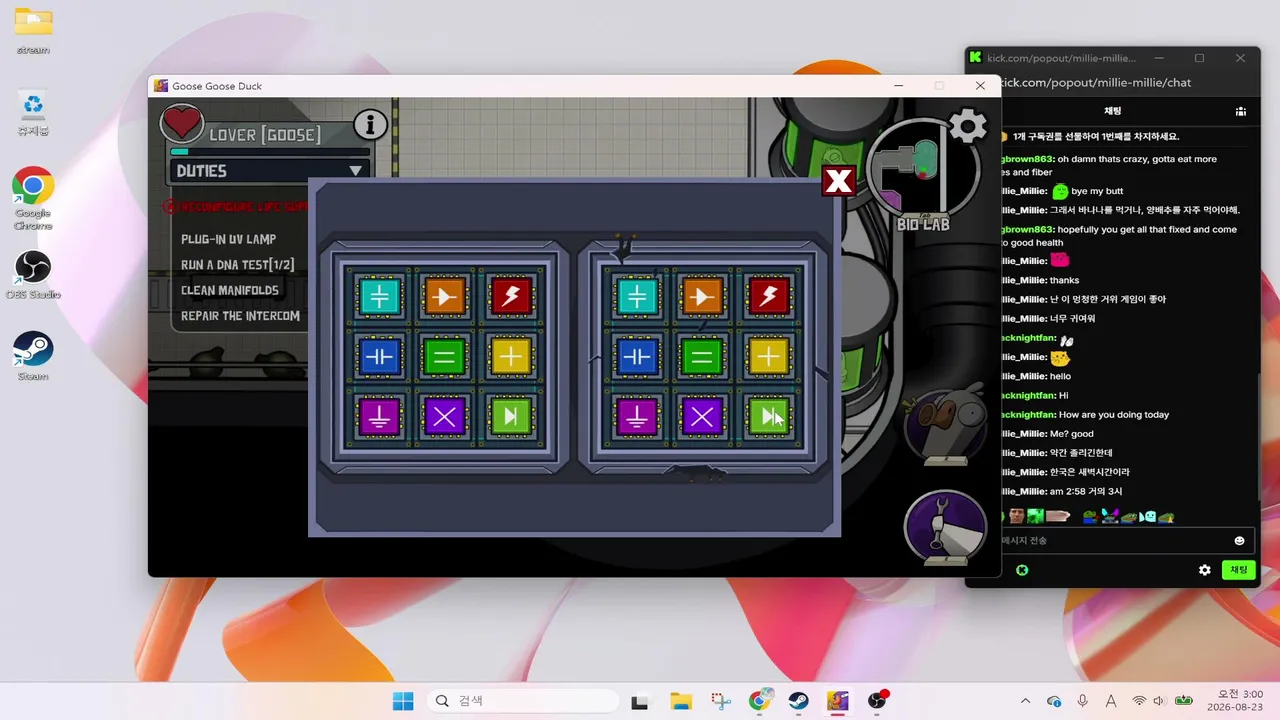Select the blue capacitor chip on right panel

(637, 356)
